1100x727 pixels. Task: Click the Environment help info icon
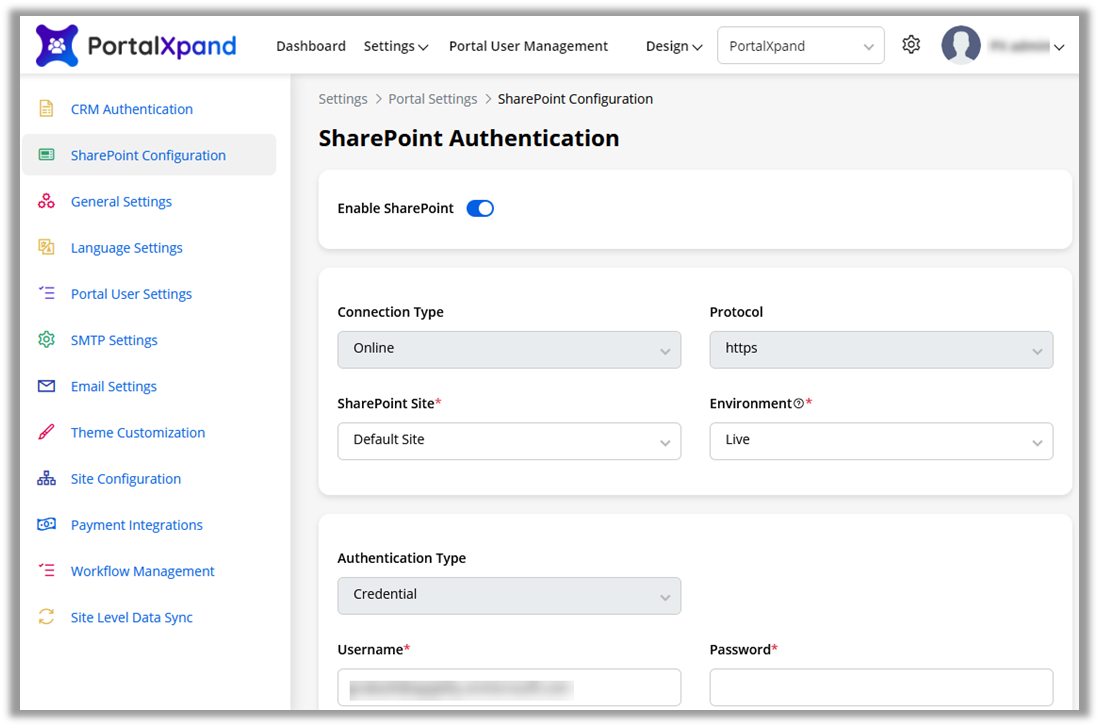tap(798, 404)
